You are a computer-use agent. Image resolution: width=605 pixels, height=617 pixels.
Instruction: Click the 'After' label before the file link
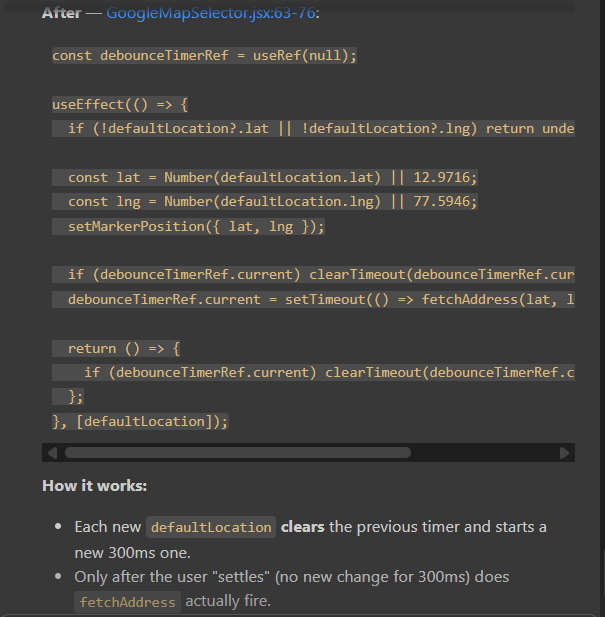61,13
